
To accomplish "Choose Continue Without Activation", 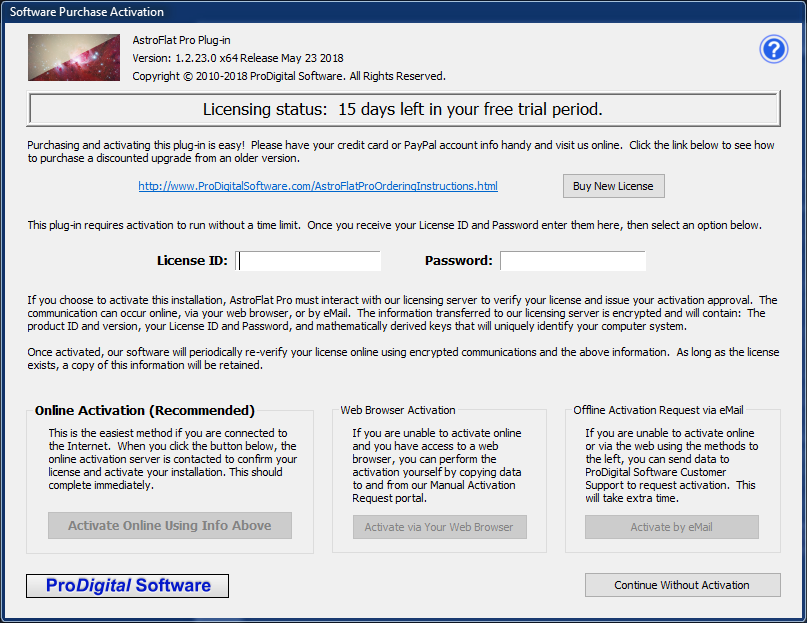I will pos(682,585).
